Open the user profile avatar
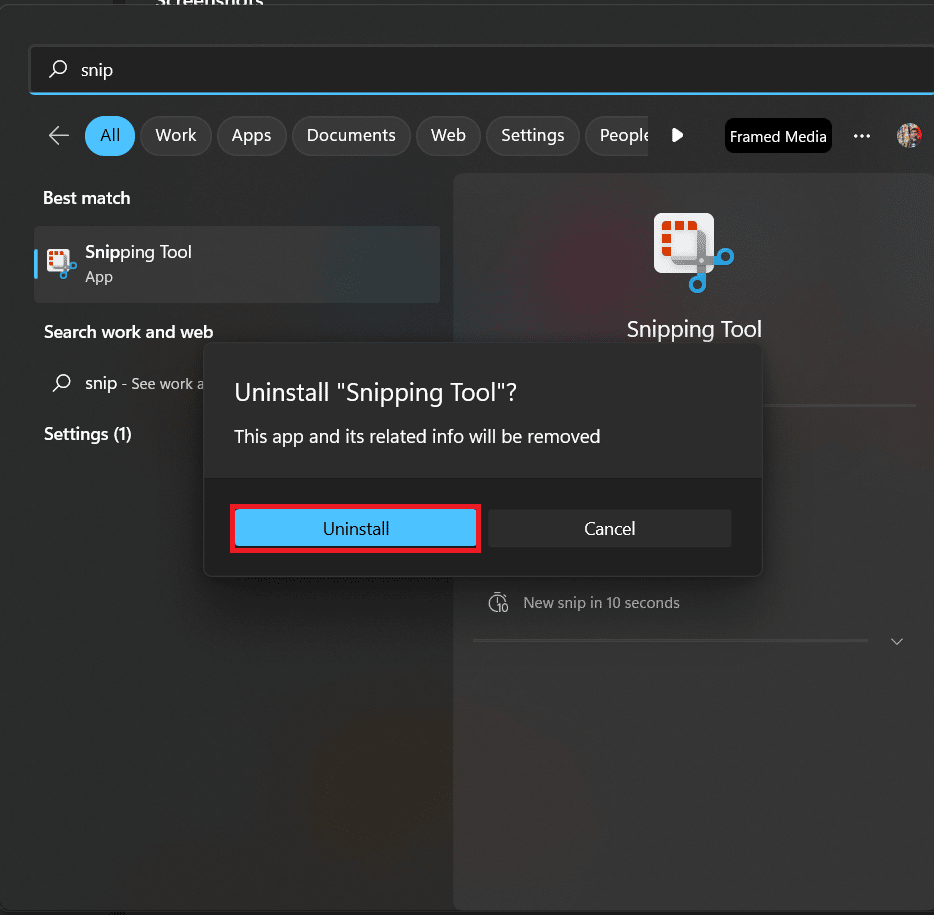 (x=908, y=135)
